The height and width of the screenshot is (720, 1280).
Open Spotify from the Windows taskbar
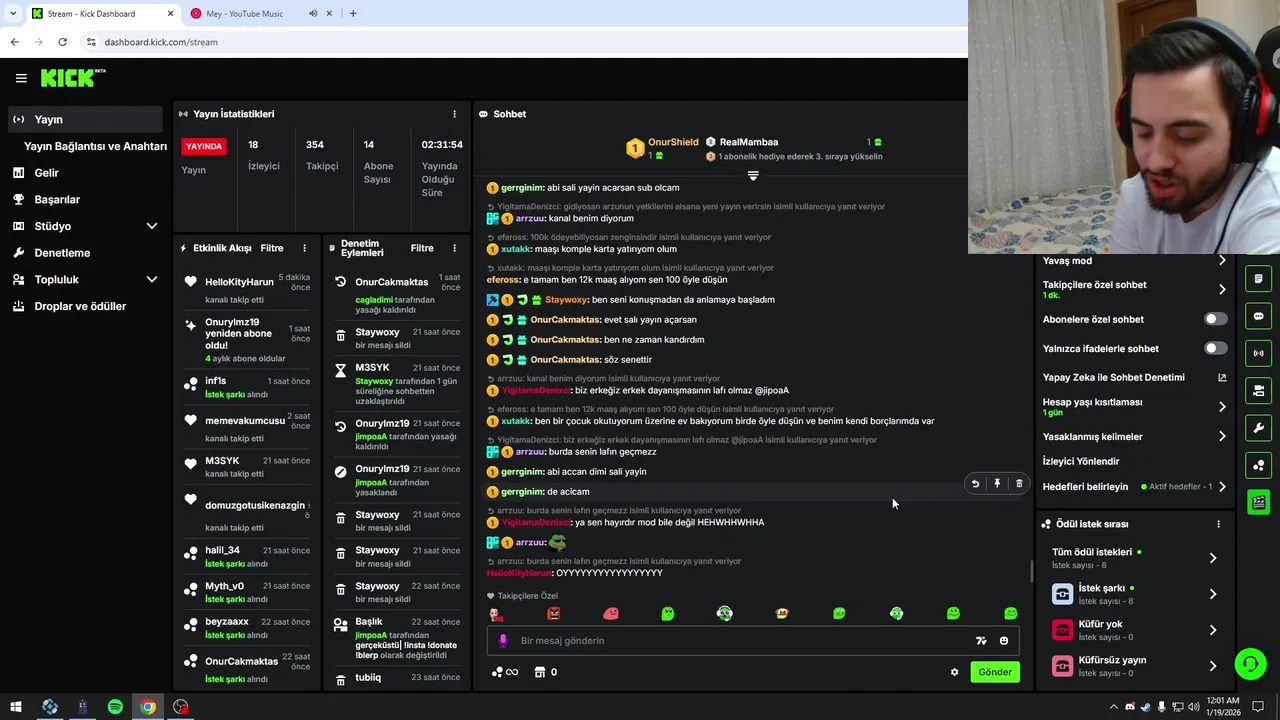(x=115, y=707)
